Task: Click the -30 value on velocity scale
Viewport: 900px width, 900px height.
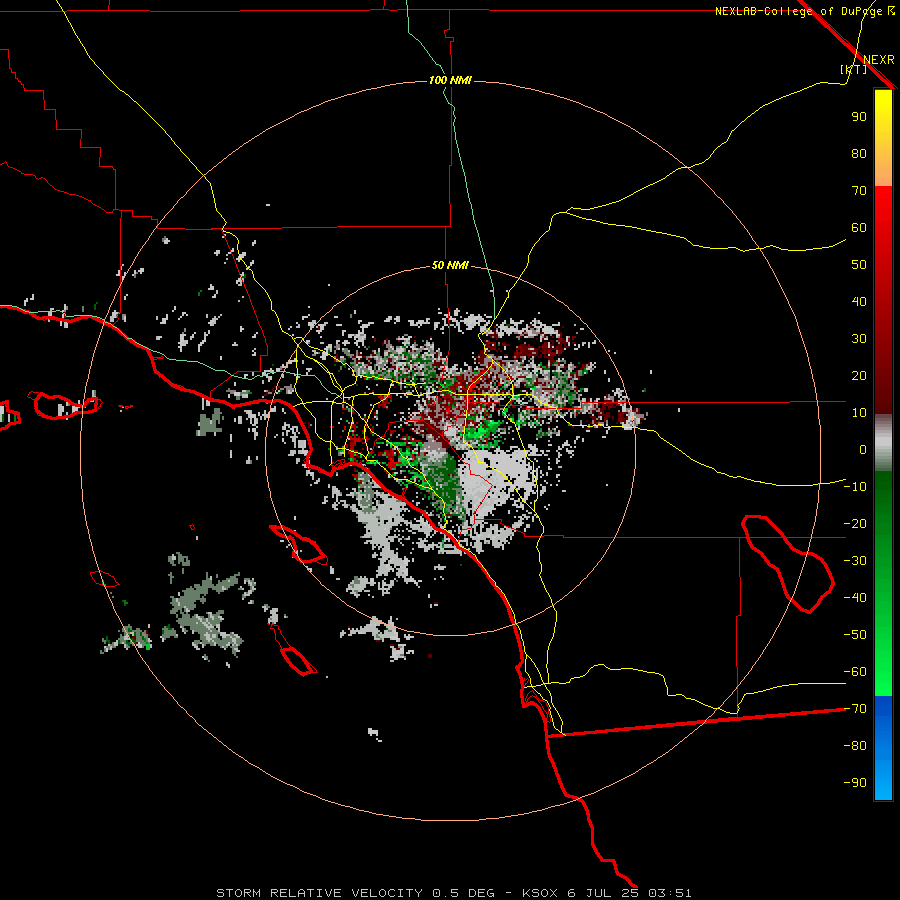Action: 855,561
